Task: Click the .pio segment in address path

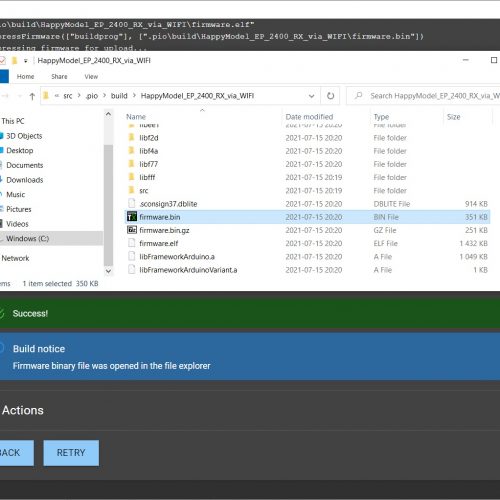Action: tap(92, 96)
